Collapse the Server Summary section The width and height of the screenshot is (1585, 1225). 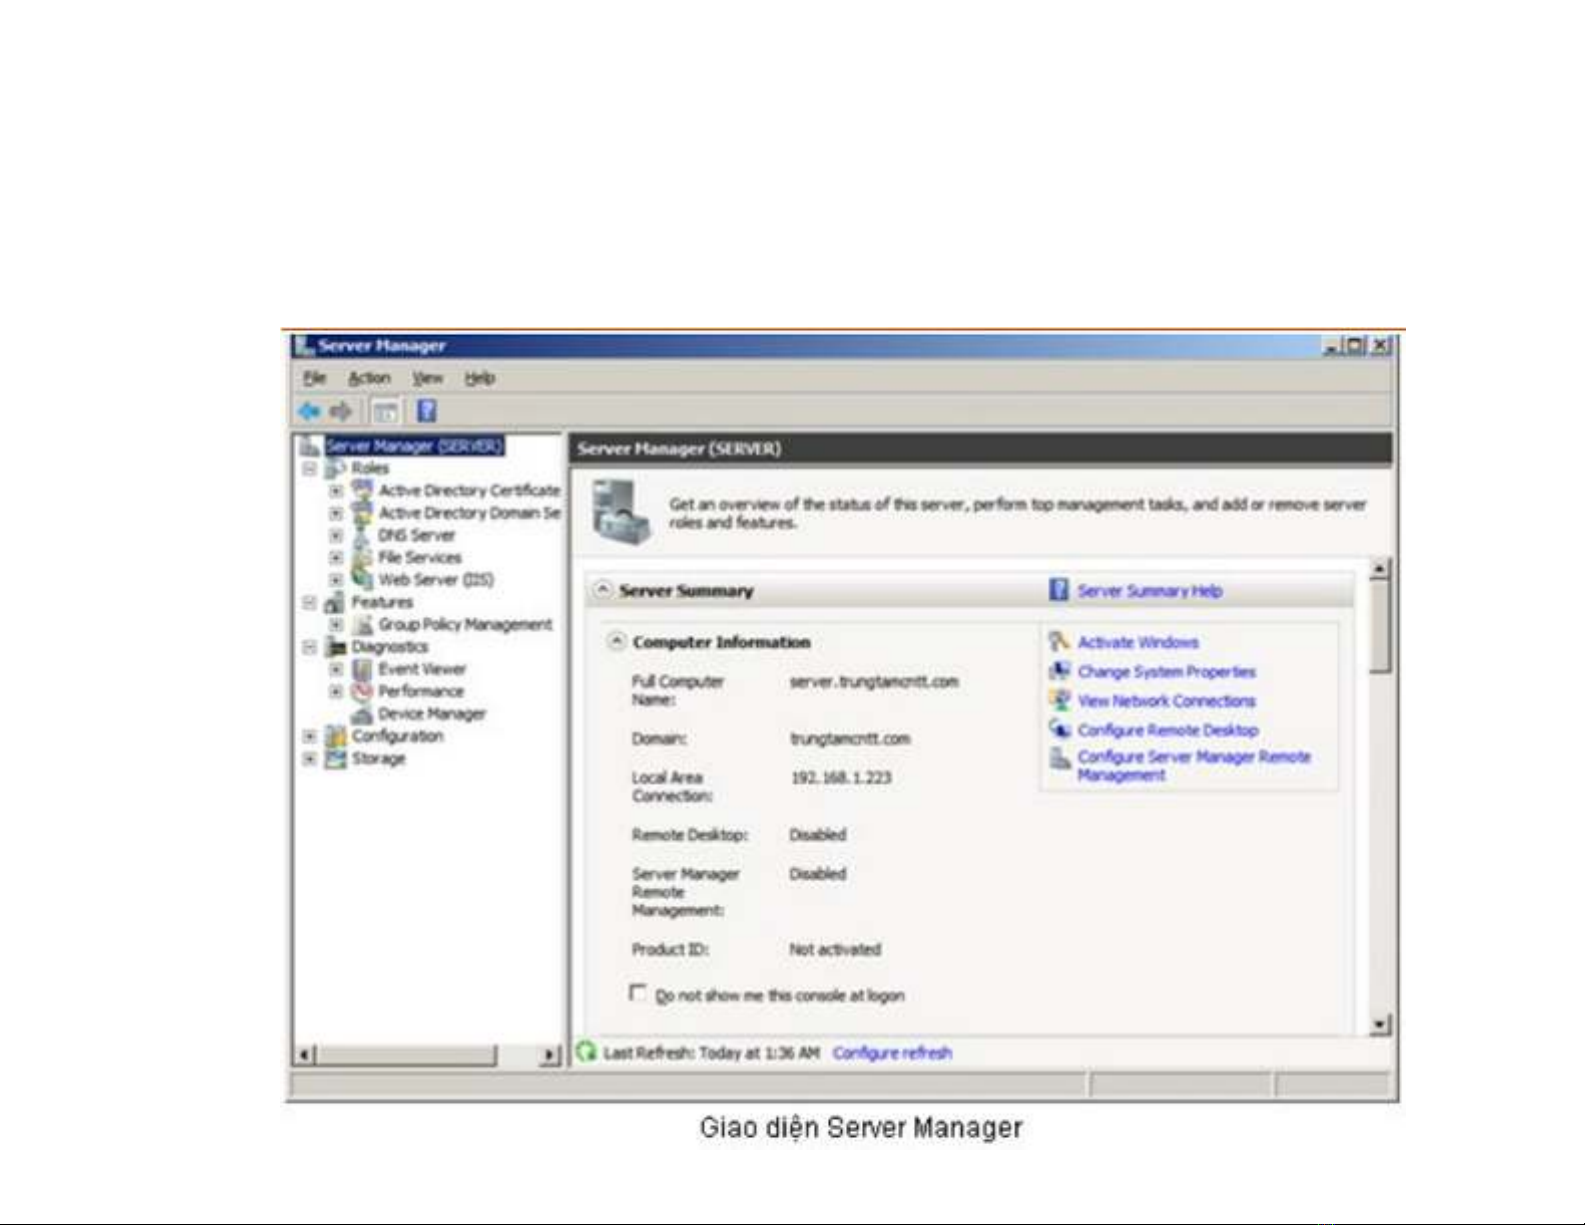click(603, 589)
